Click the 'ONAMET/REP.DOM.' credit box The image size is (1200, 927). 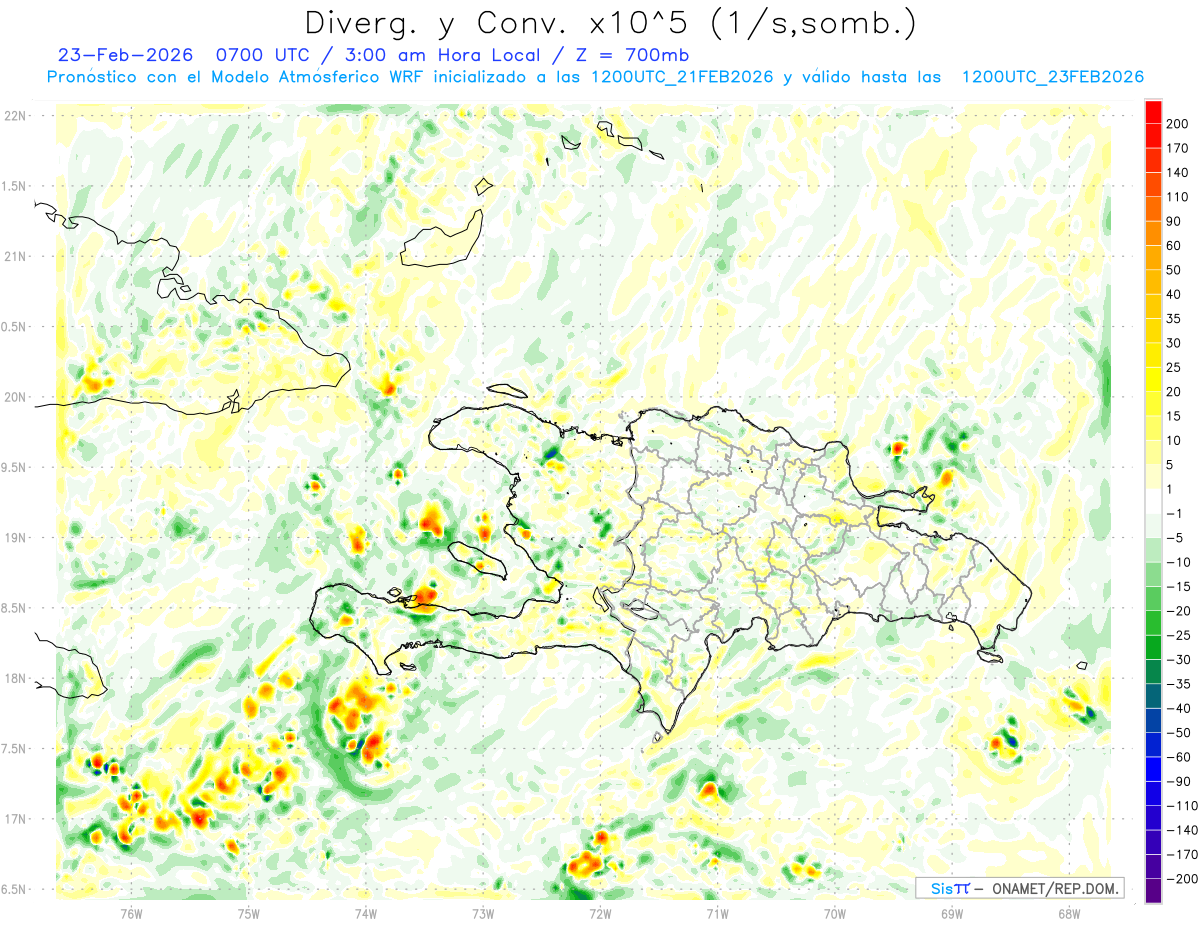tap(1020, 888)
